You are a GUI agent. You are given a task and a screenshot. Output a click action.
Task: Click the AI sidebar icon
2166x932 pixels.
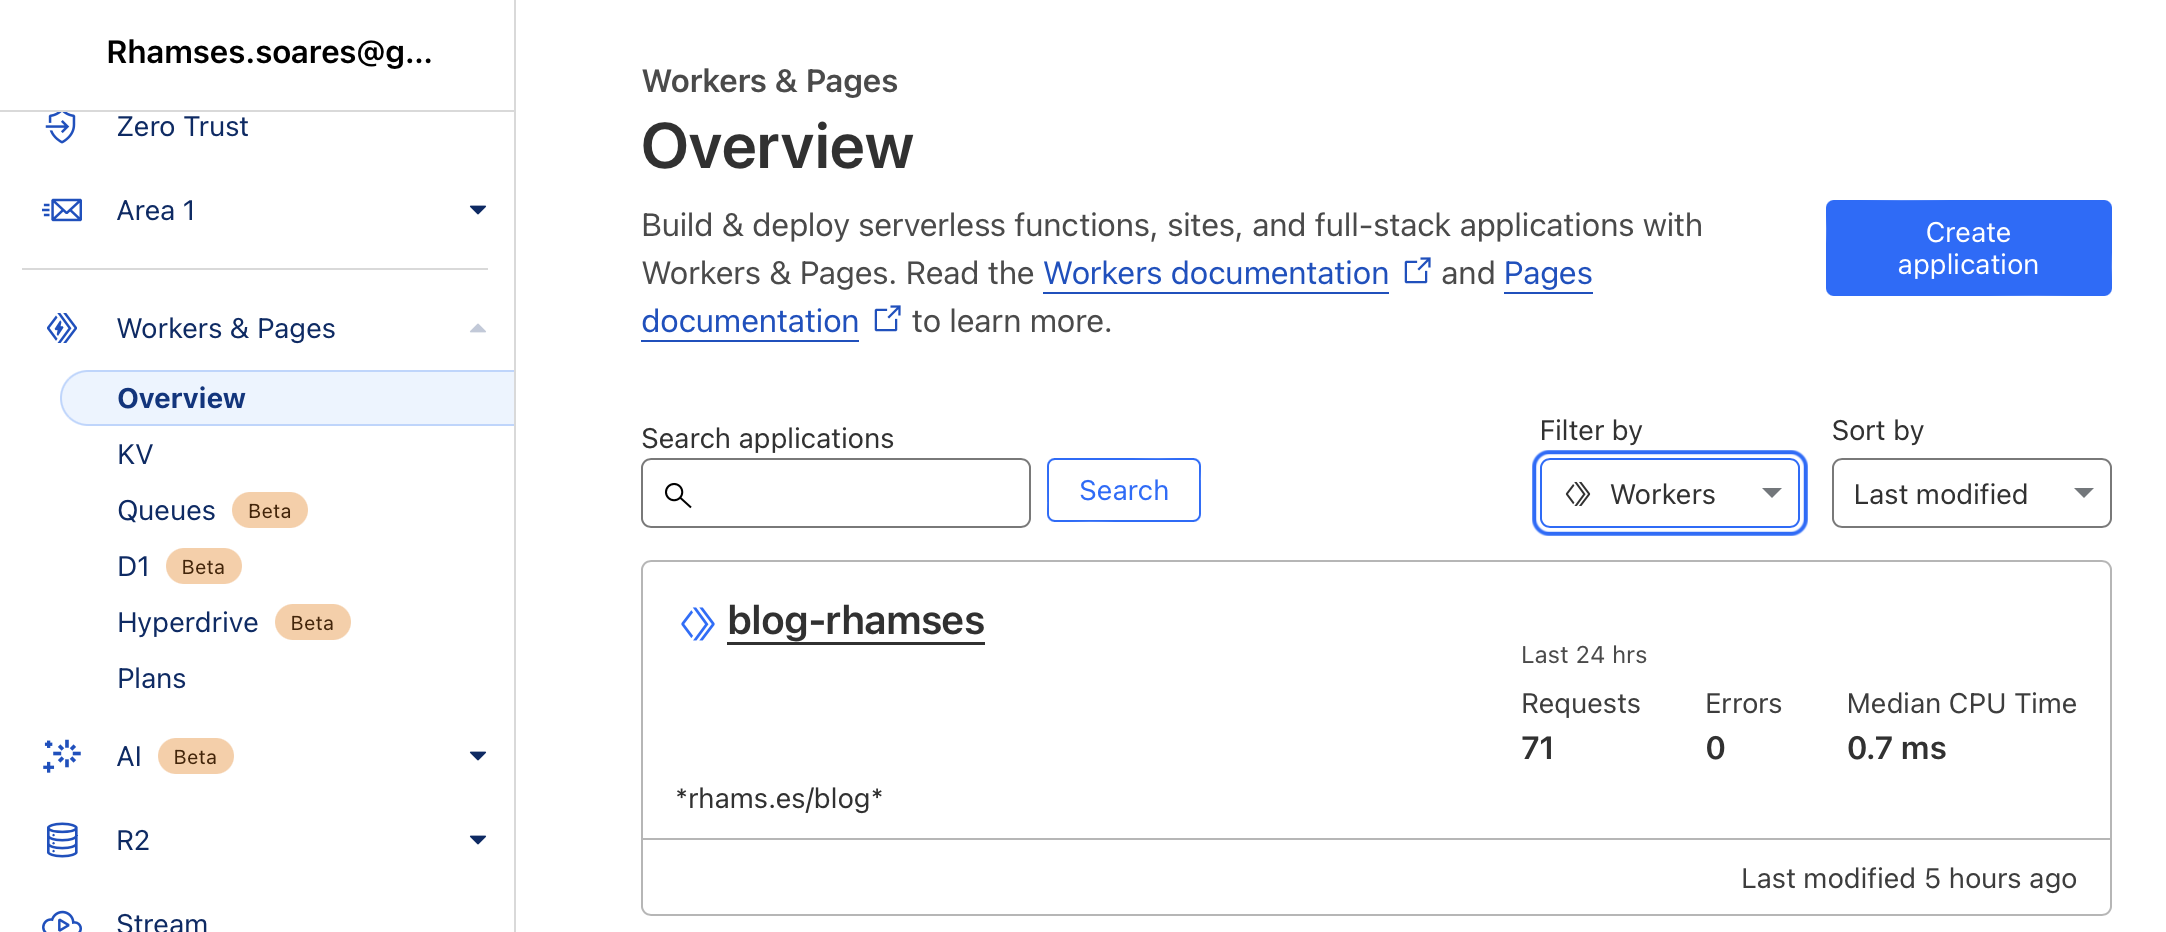click(x=62, y=756)
